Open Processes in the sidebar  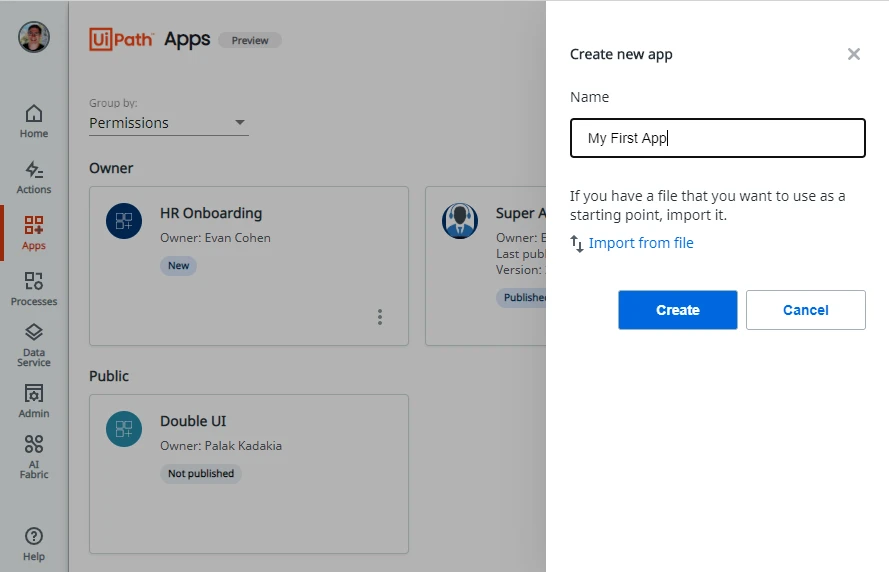tap(34, 289)
